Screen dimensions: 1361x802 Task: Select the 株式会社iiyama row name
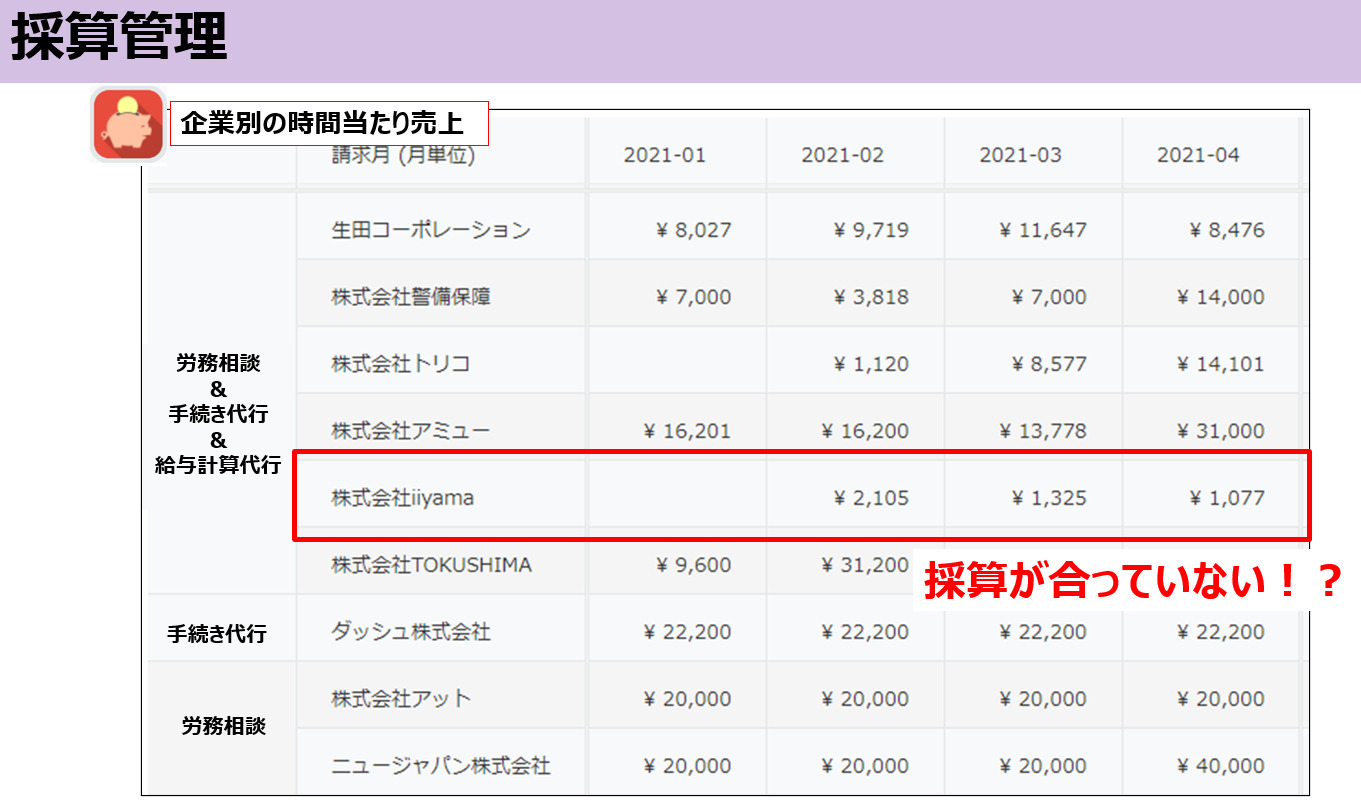pos(402,498)
